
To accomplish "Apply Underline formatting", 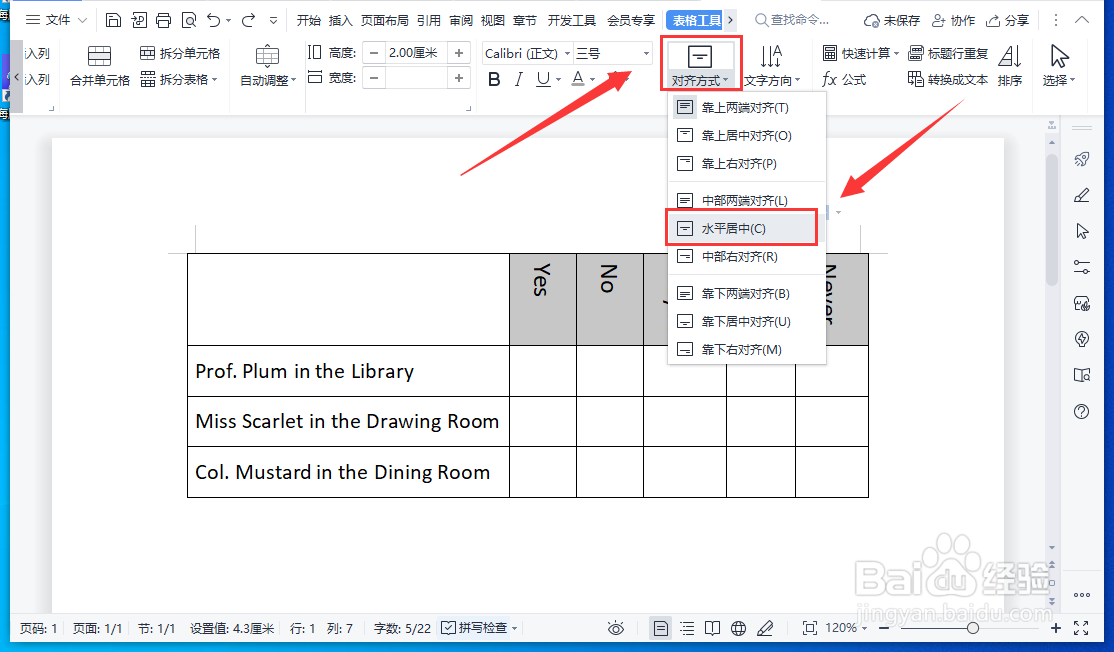I will click(543, 80).
